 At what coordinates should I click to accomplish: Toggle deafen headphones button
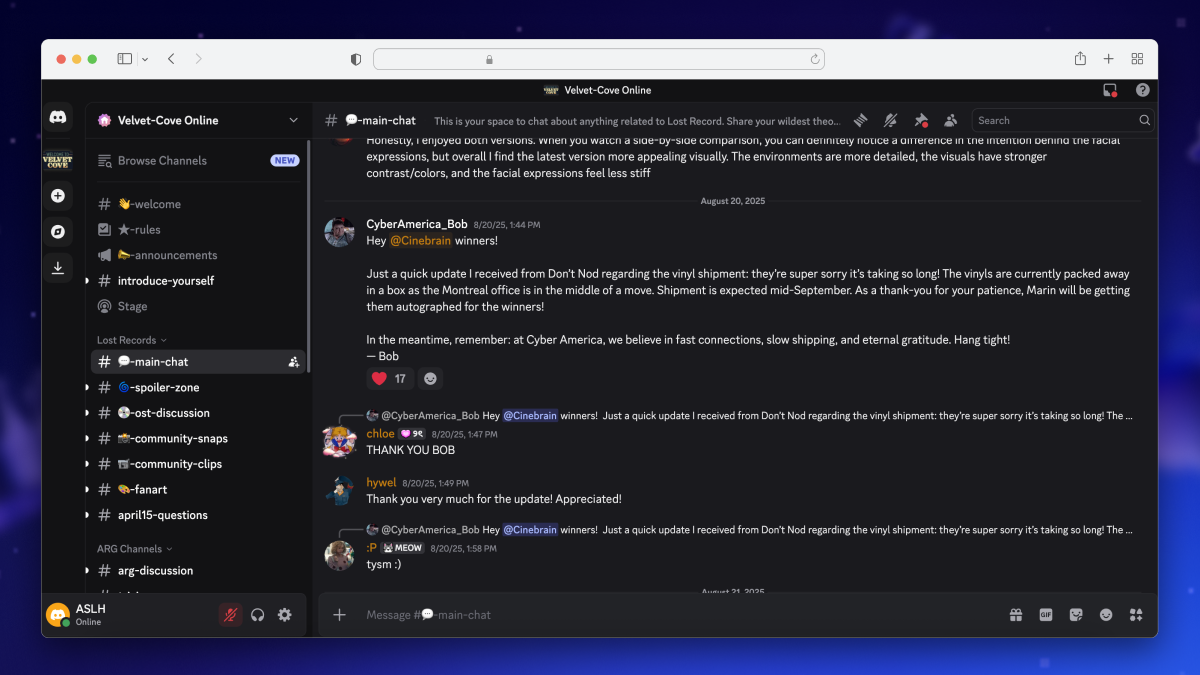point(258,615)
